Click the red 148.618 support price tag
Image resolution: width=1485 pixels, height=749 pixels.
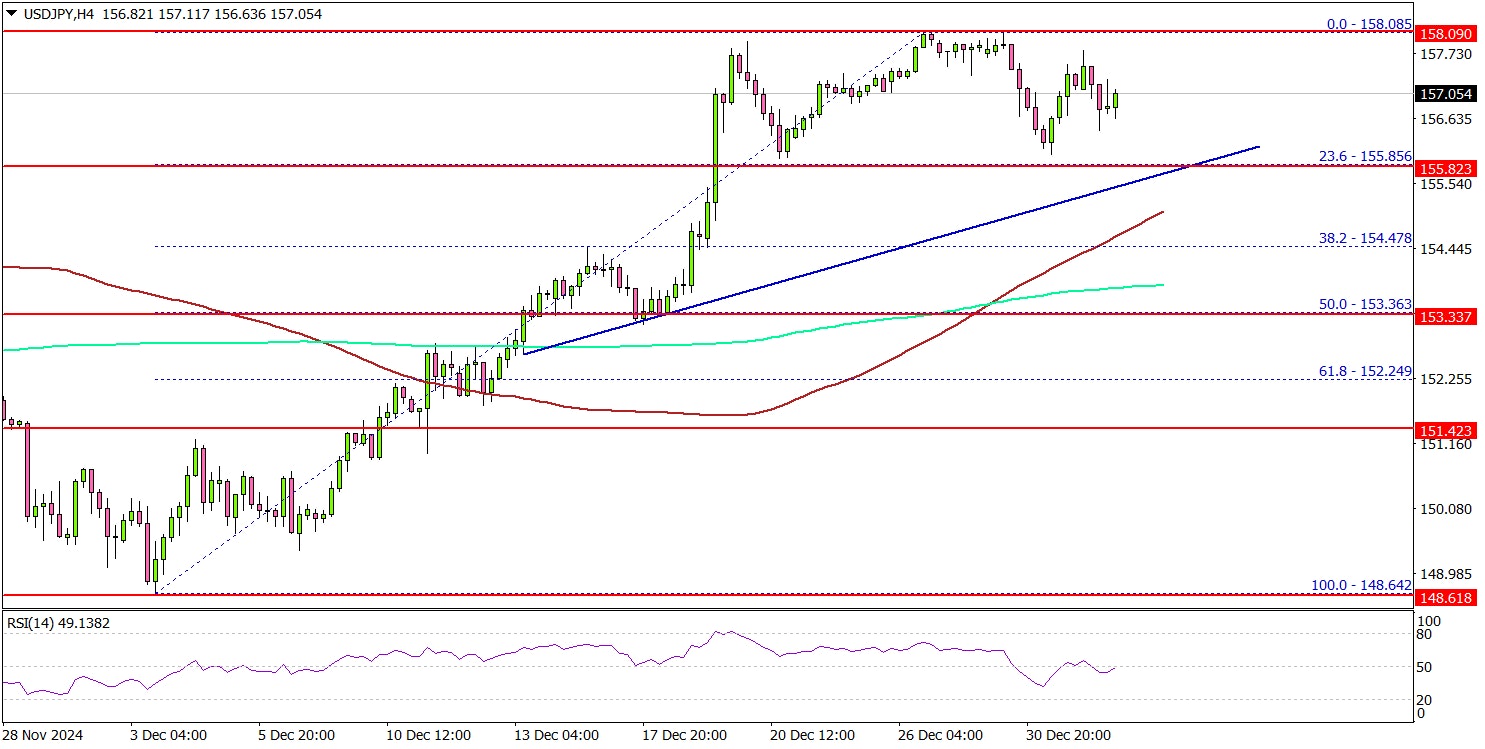[x=1447, y=596]
